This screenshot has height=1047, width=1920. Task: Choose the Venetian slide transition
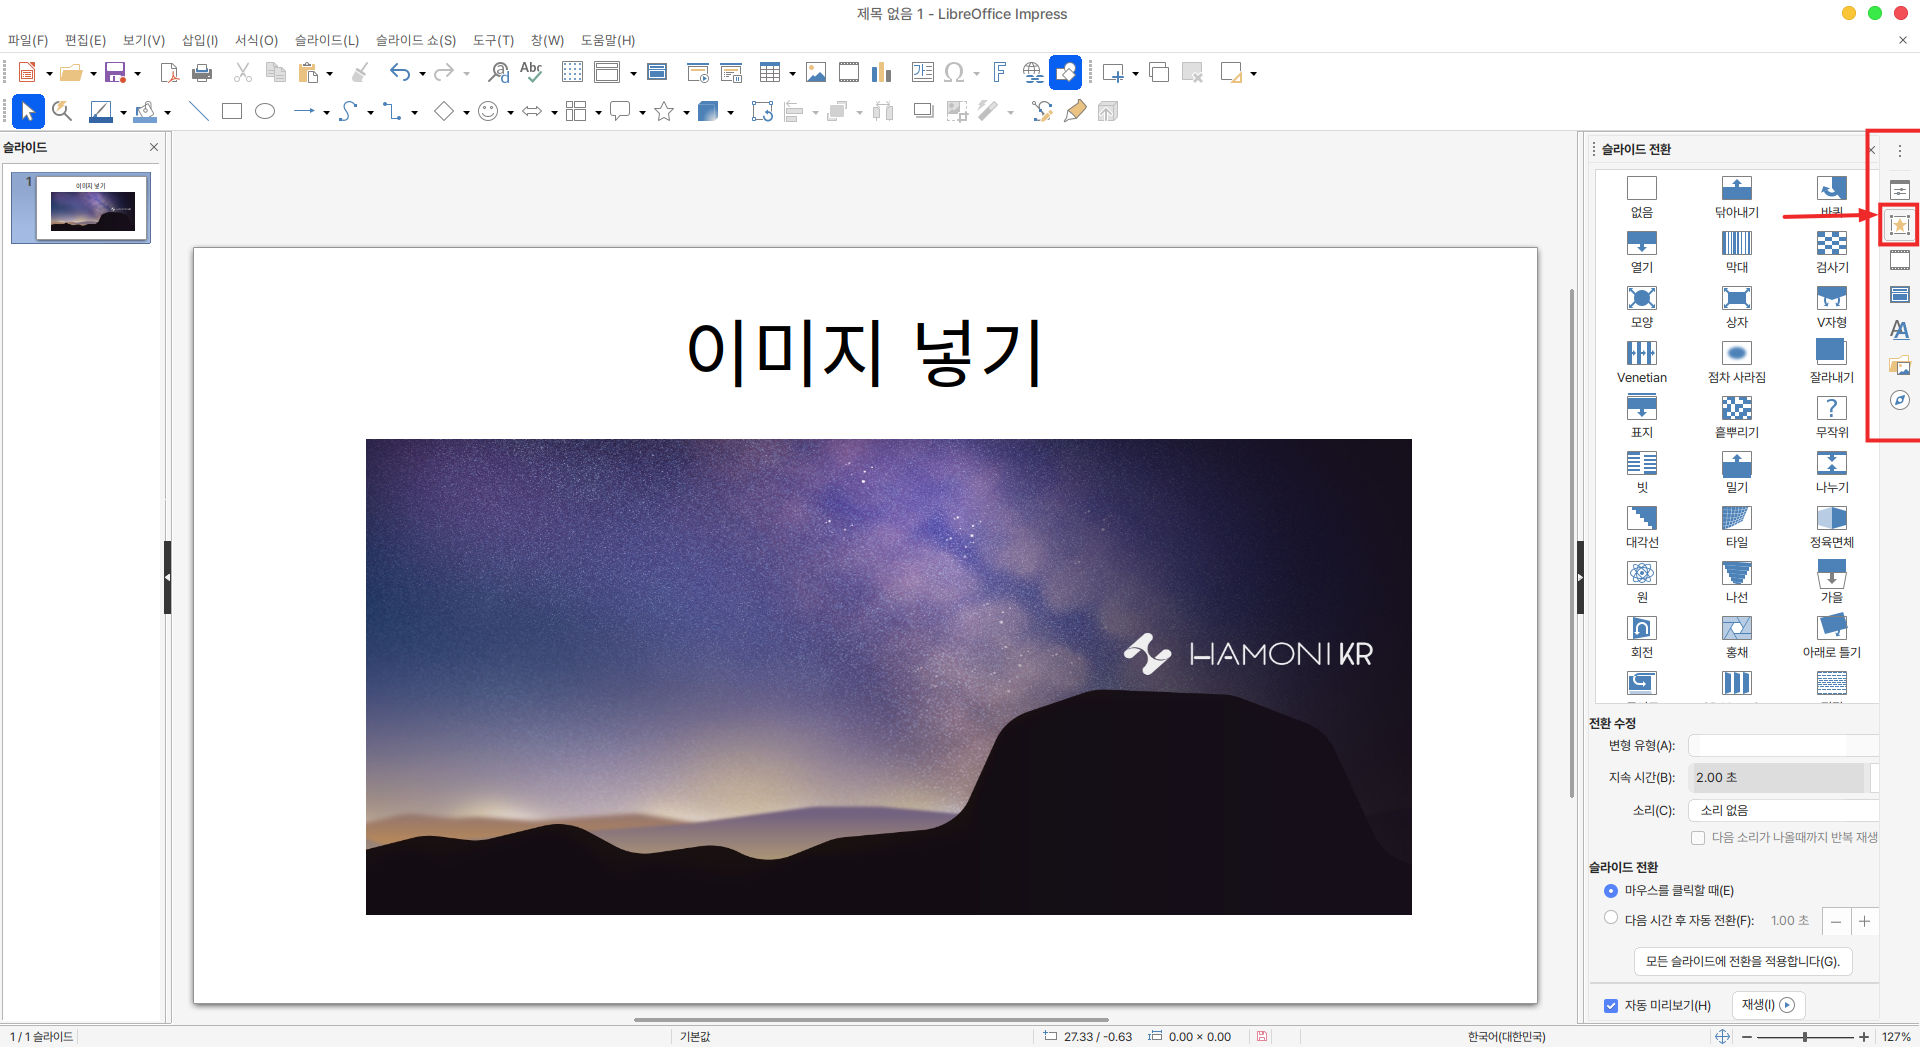1641,361
